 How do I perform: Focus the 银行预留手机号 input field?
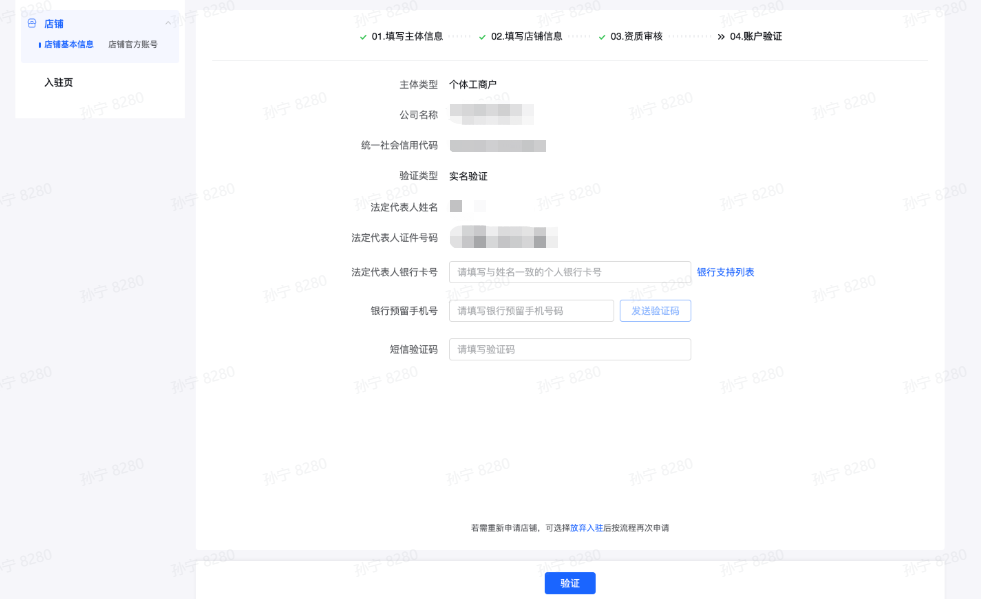531,310
